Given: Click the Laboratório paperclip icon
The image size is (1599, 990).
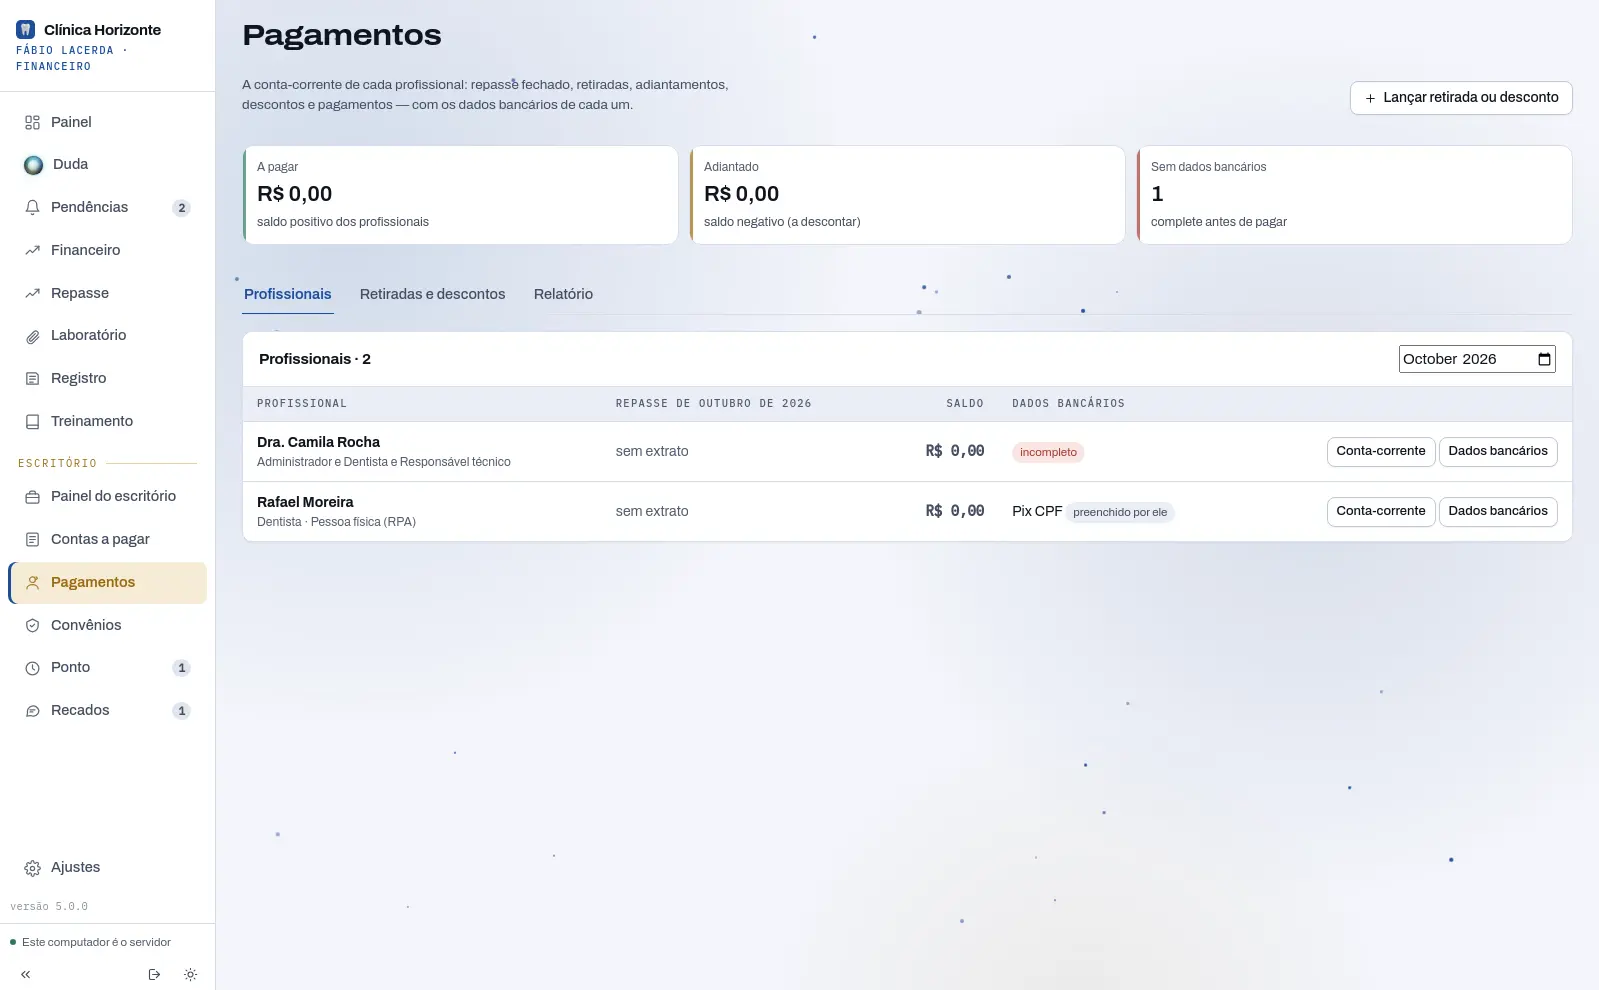Looking at the screenshot, I should 32,336.
